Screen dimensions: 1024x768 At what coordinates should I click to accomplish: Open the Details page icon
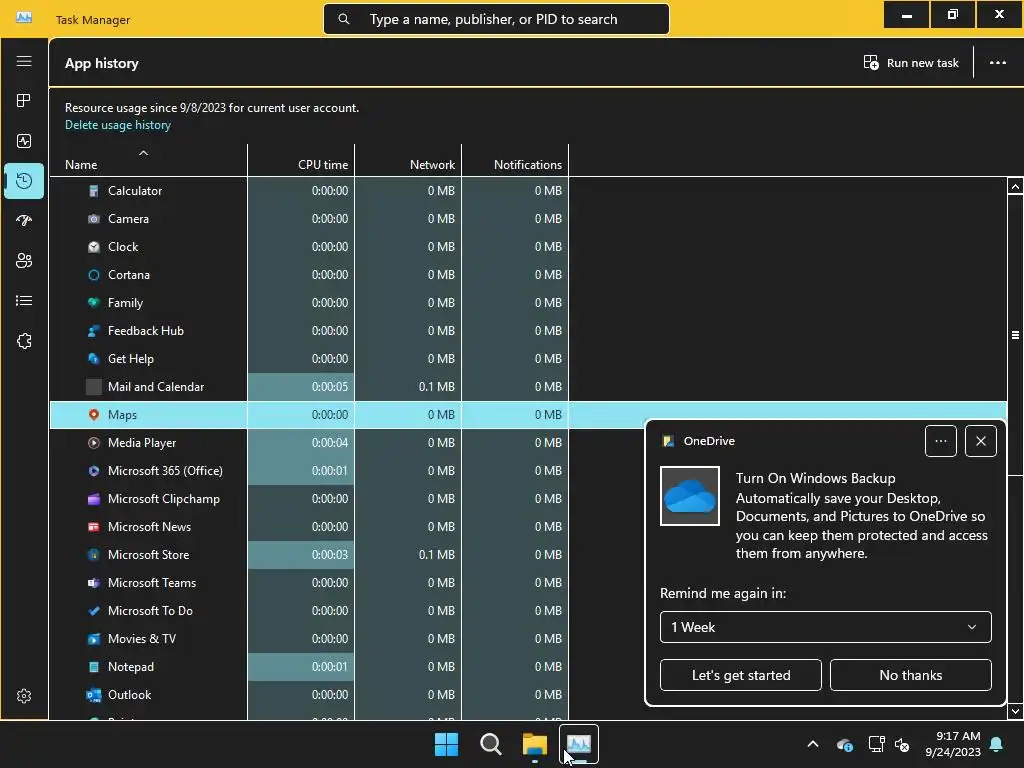(24, 300)
